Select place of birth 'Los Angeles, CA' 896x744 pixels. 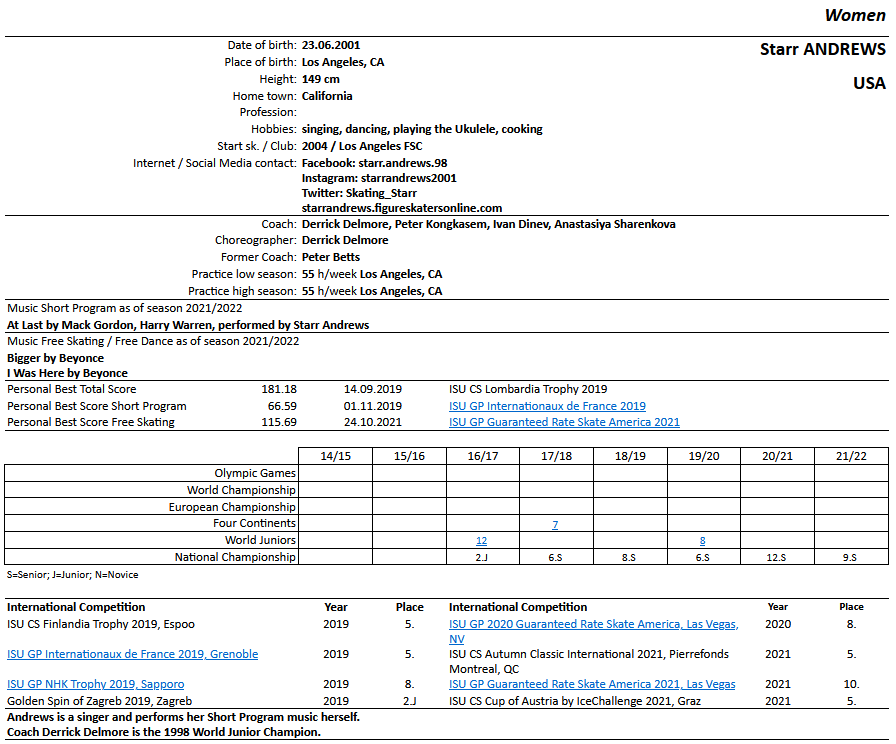coord(343,62)
